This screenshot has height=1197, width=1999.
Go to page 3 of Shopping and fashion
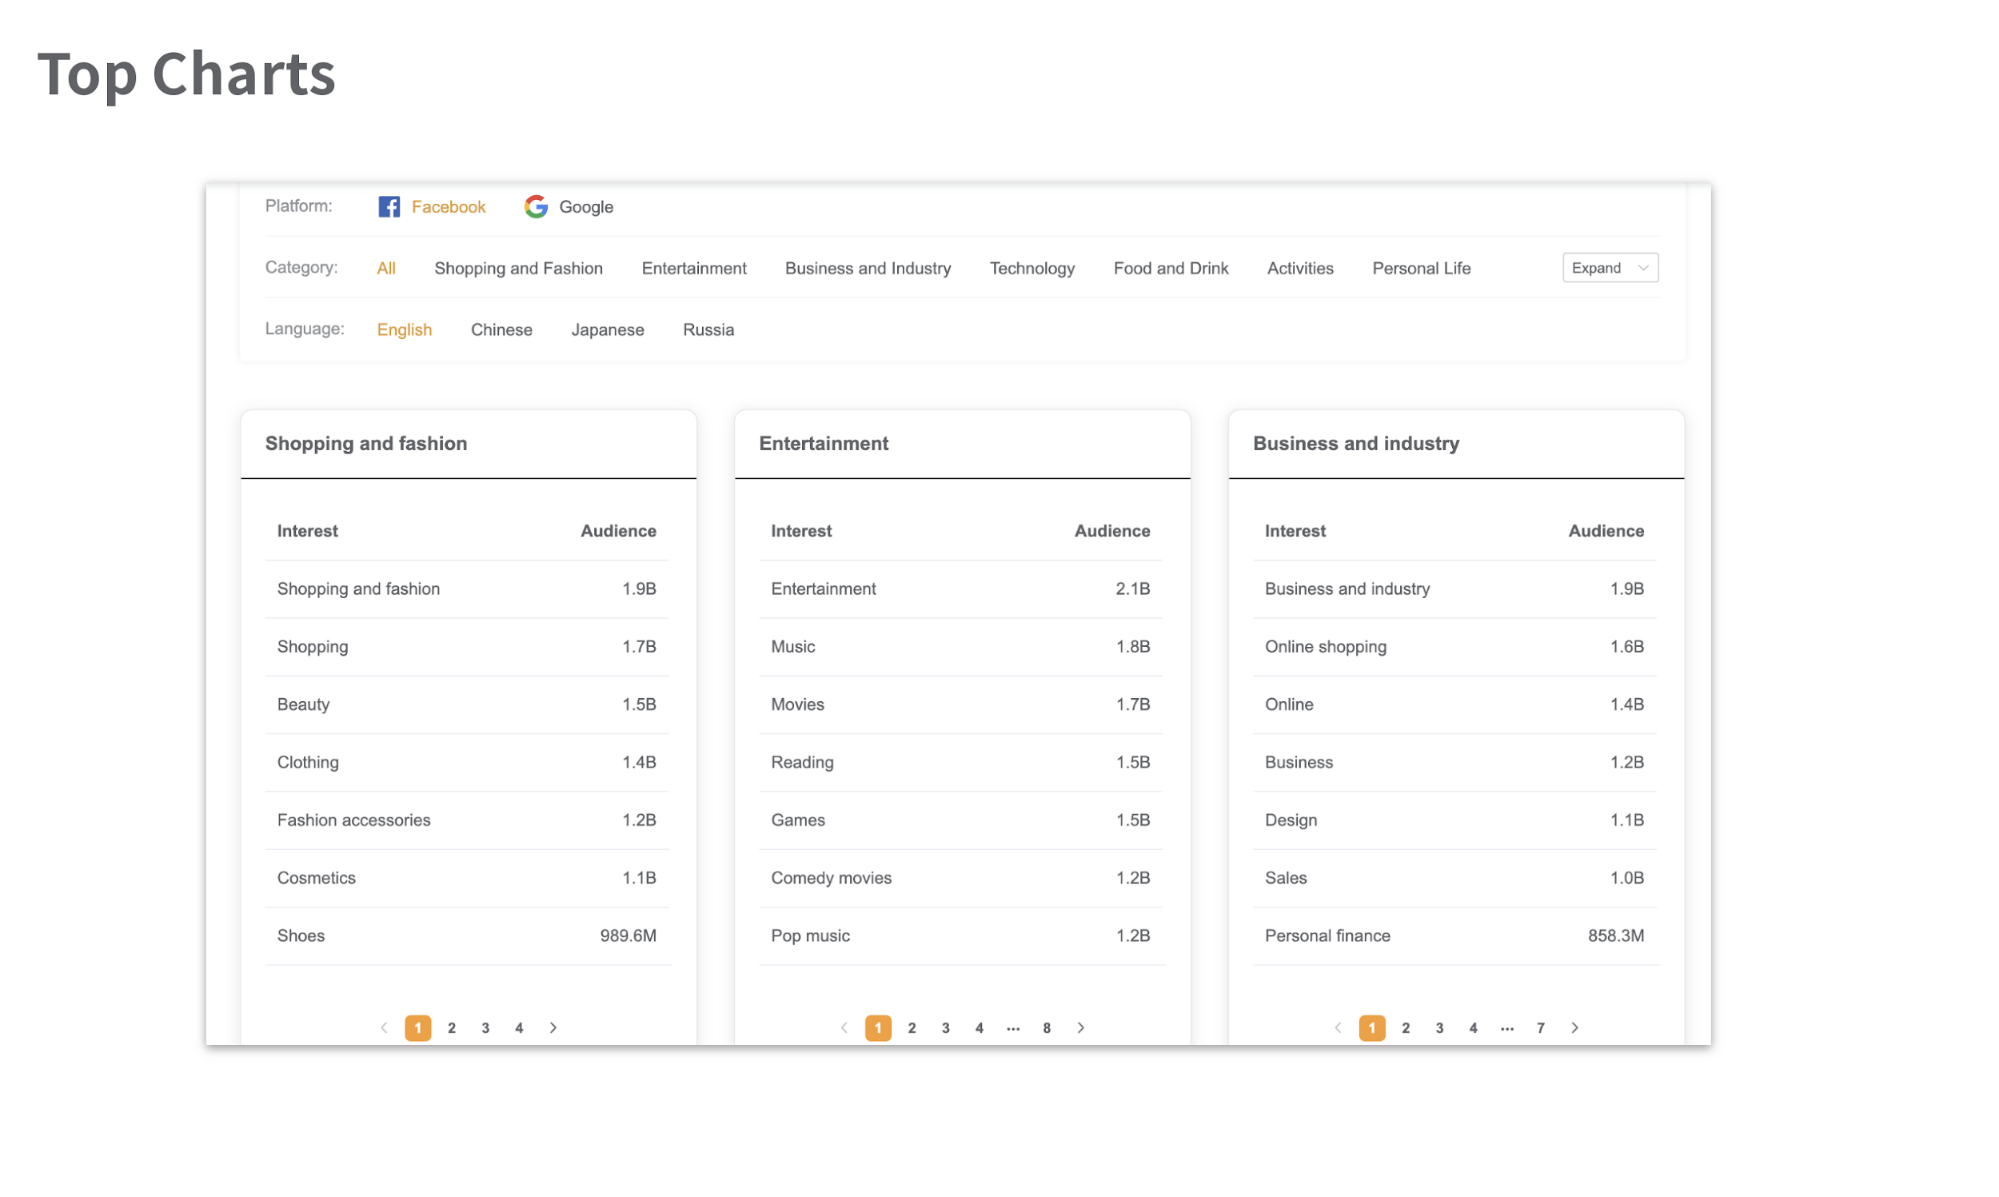point(486,1027)
